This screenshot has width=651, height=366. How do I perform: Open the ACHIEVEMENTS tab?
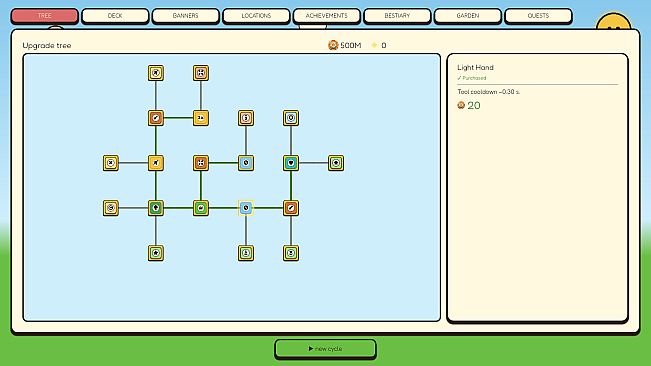[x=327, y=16]
